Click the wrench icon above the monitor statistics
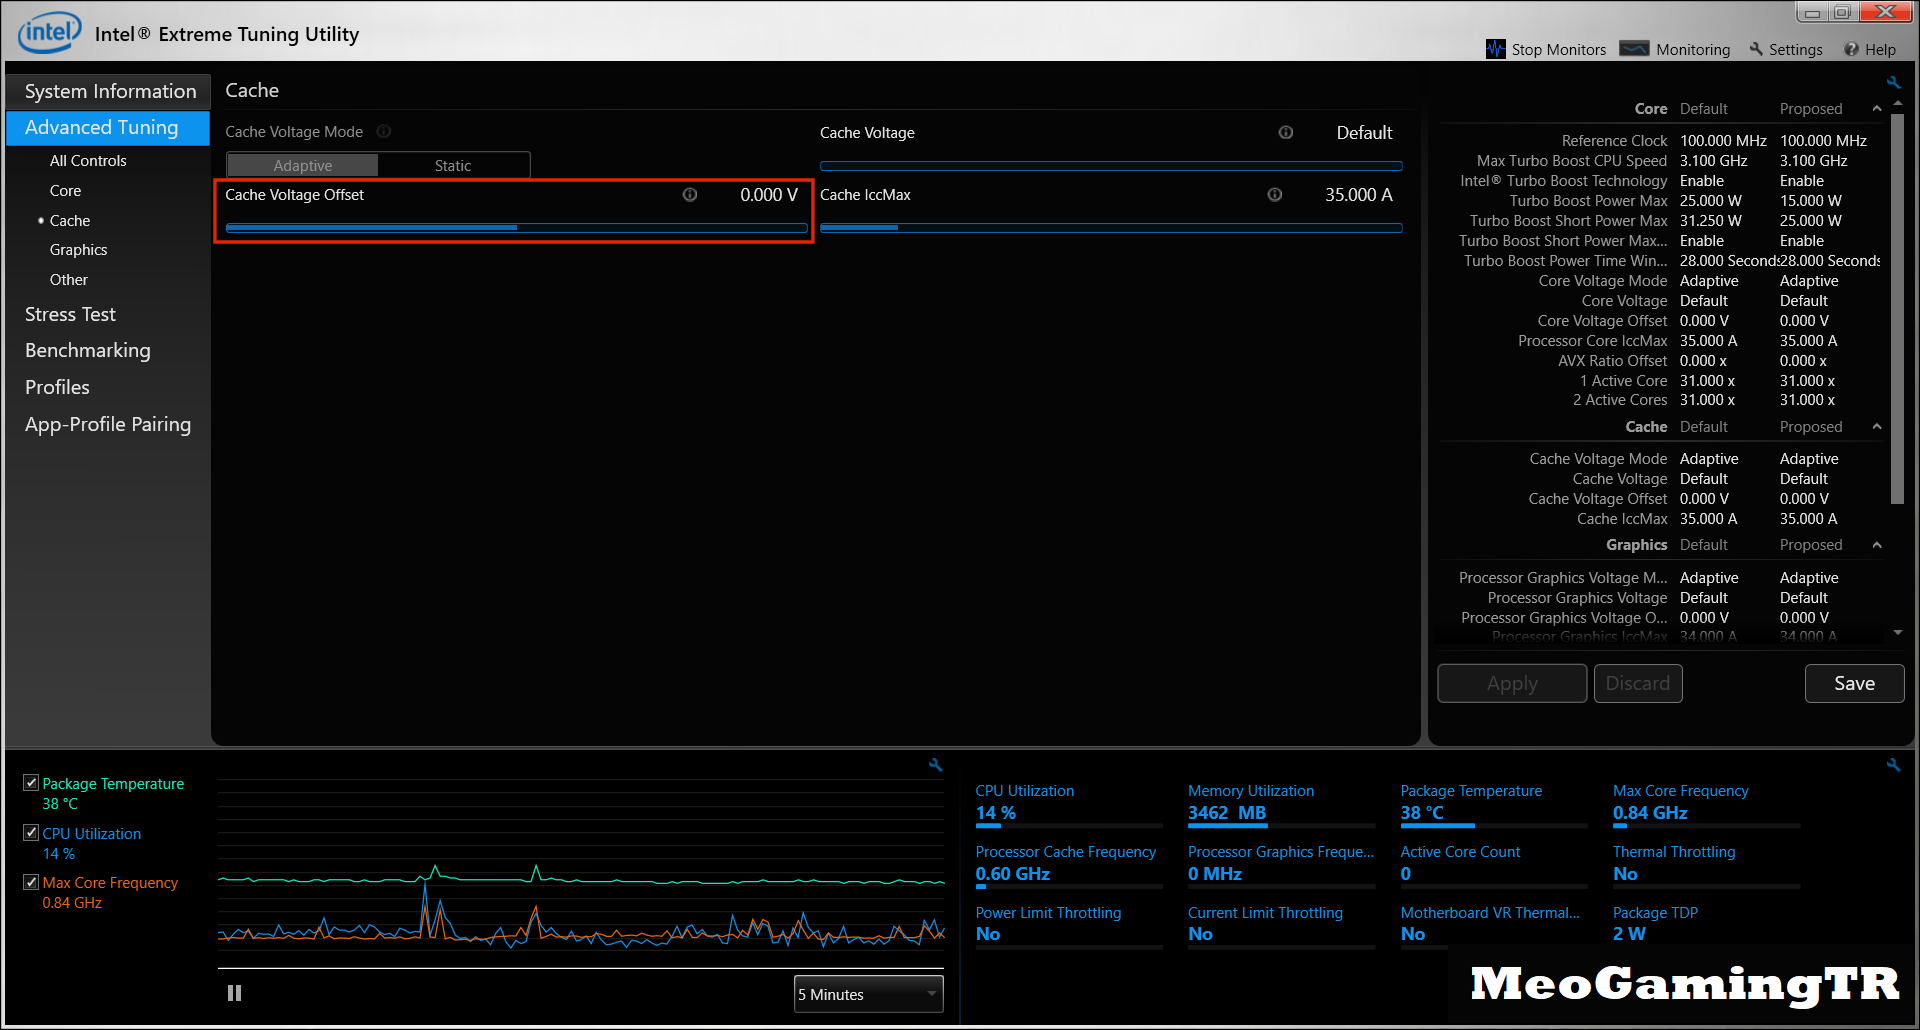This screenshot has height=1030, width=1920. pos(1893,764)
